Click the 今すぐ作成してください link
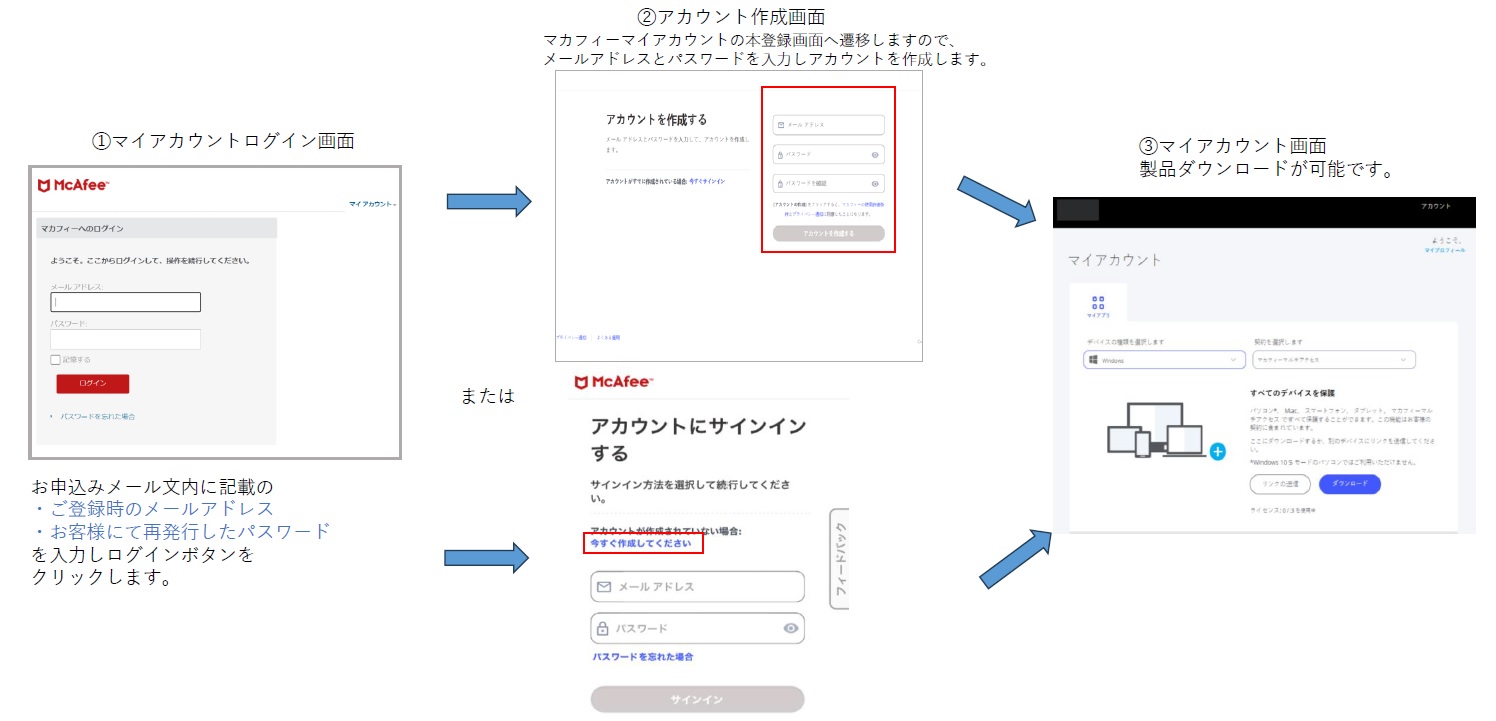The width and height of the screenshot is (1496, 721). (x=641, y=543)
